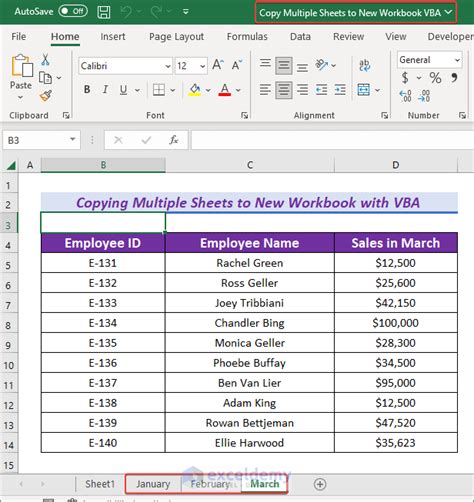Open the Fill Color palette arrow
The image size is (474, 502).
click(208, 90)
